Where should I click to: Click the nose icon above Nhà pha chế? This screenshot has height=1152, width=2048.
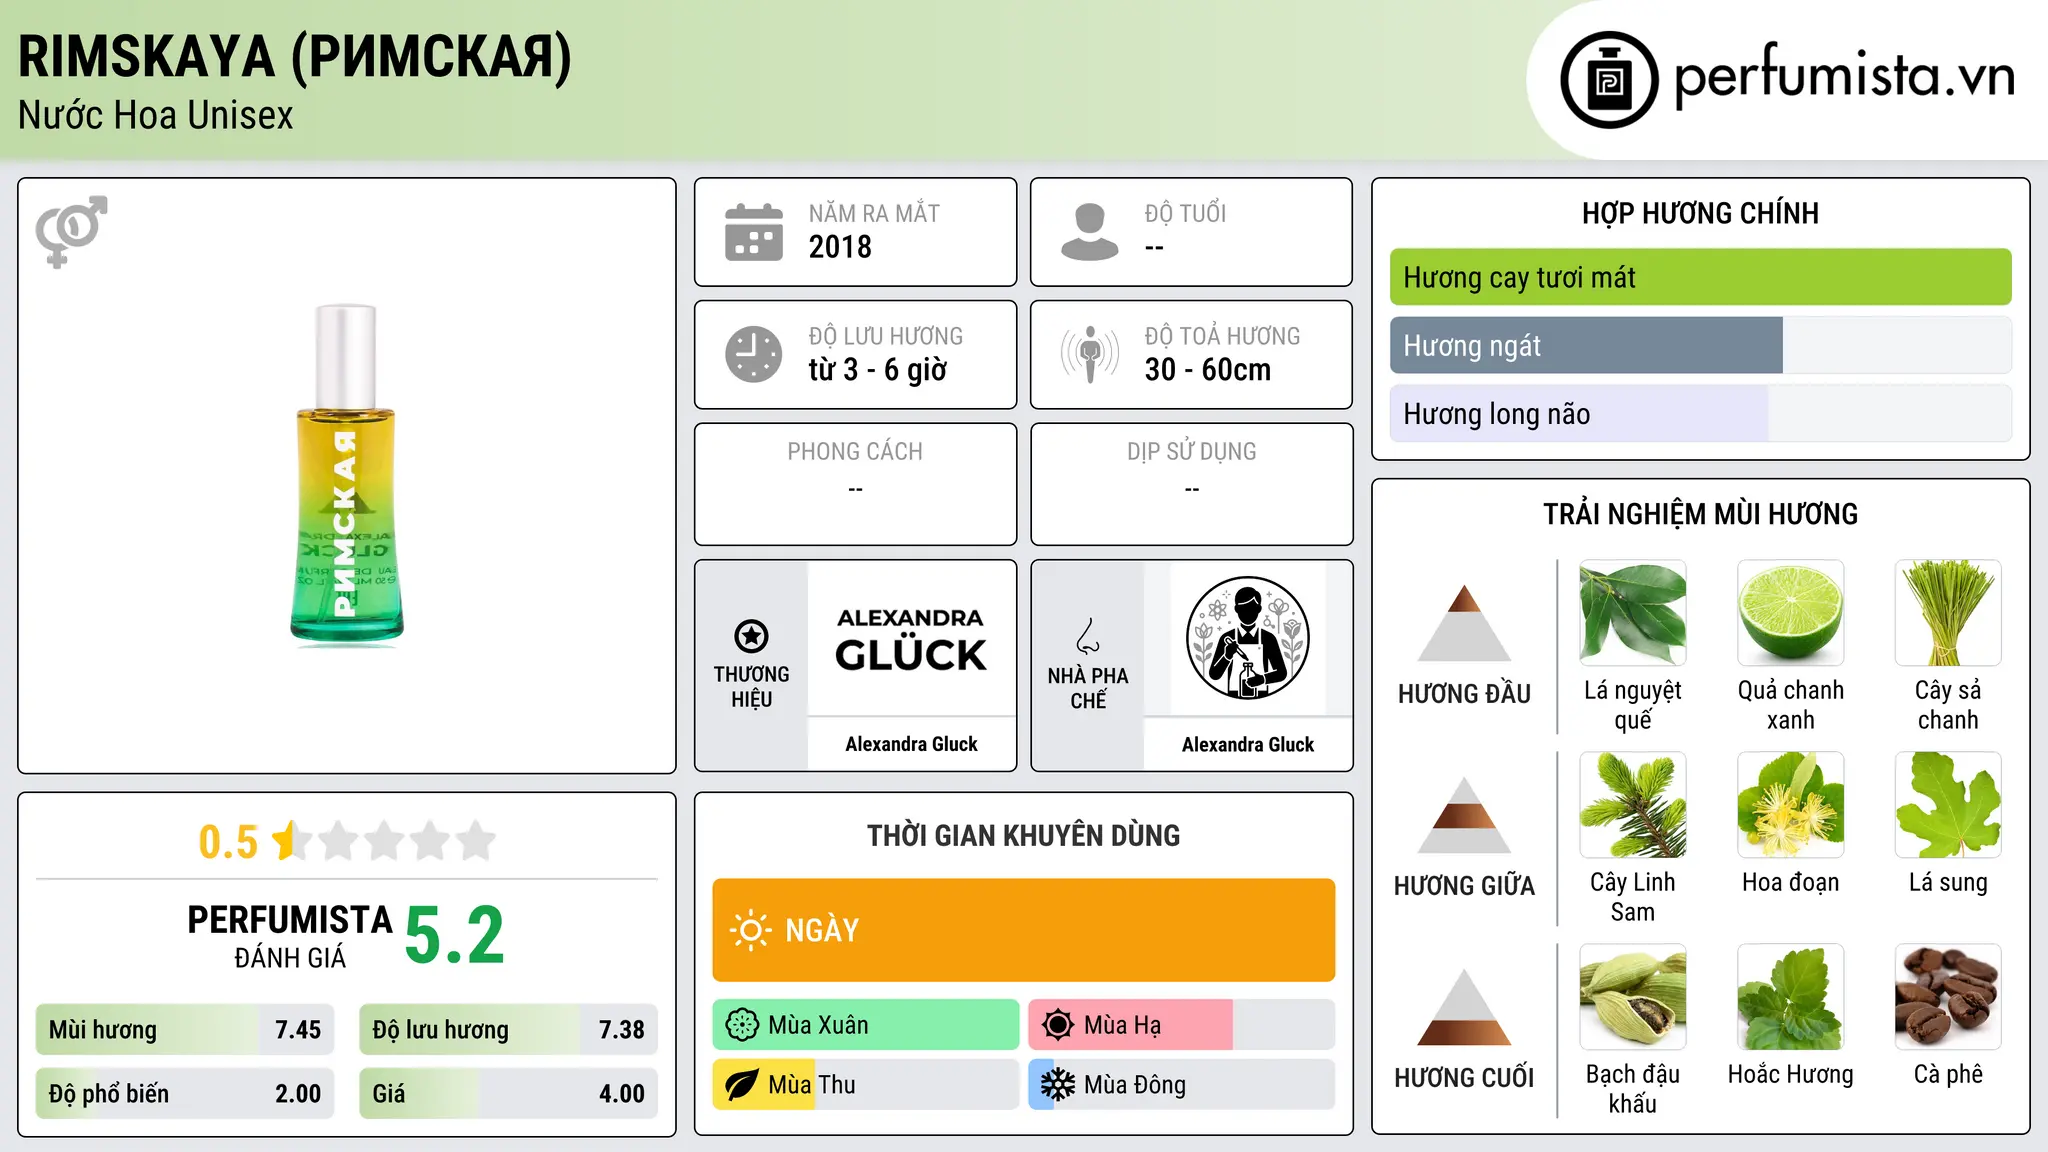tap(1088, 636)
